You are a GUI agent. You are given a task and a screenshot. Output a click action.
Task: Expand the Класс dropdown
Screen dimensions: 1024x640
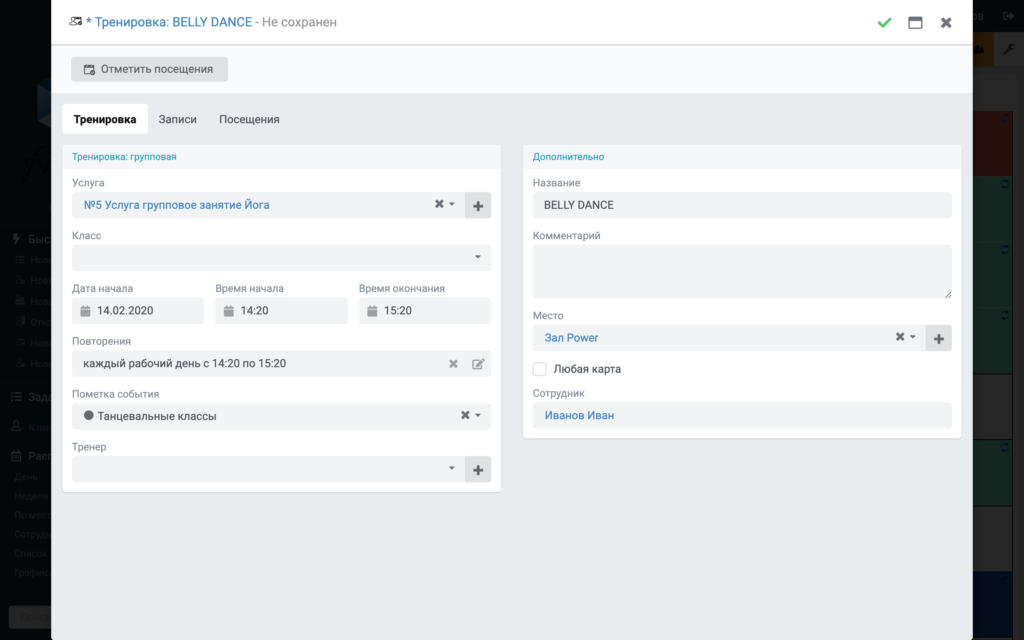click(478, 257)
